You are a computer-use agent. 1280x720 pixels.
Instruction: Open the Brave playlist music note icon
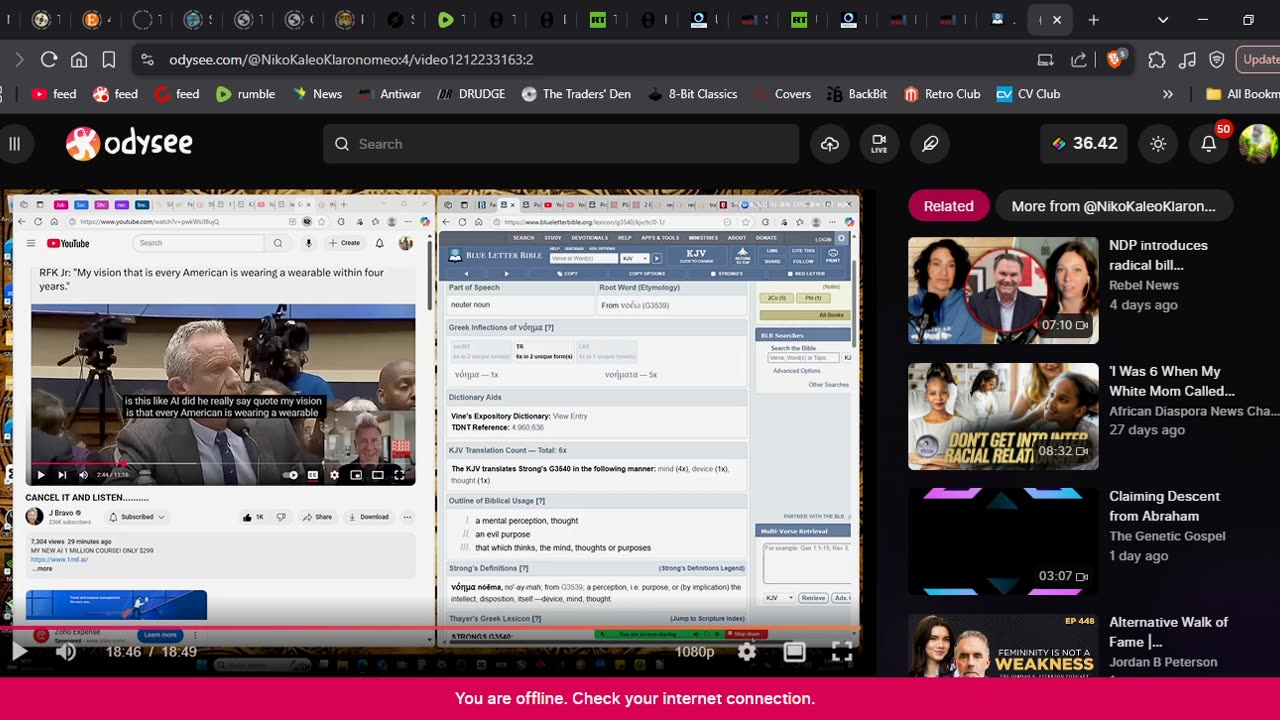[x=1187, y=60]
